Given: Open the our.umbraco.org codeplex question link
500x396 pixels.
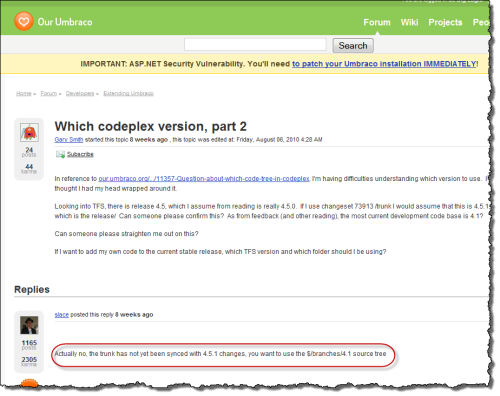Looking at the screenshot, I should pyautogui.click(x=204, y=179).
